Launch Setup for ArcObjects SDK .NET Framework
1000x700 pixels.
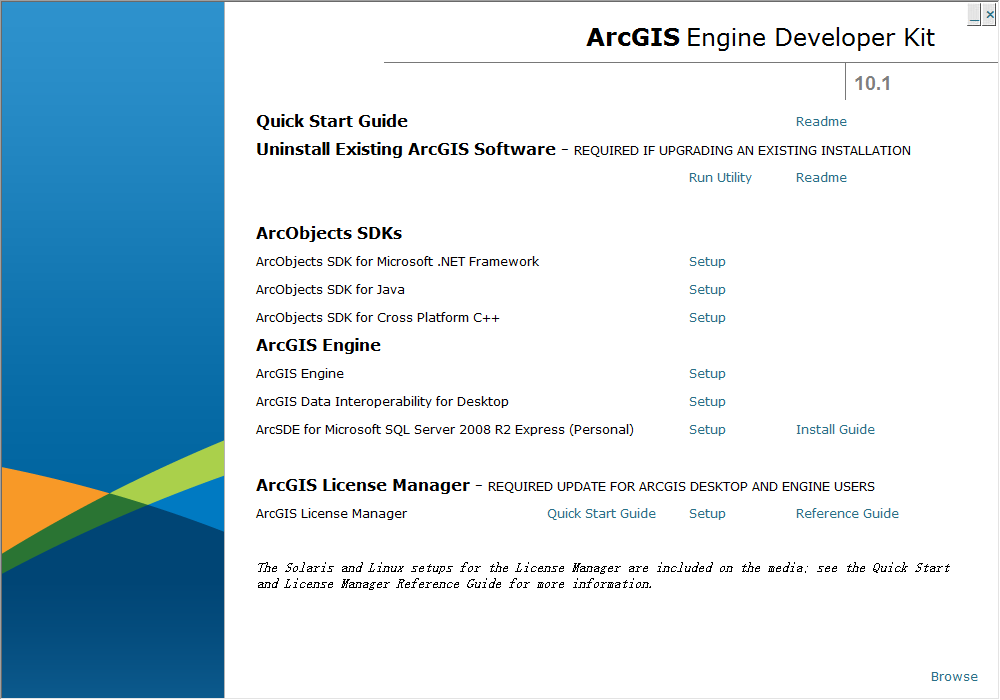707,261
